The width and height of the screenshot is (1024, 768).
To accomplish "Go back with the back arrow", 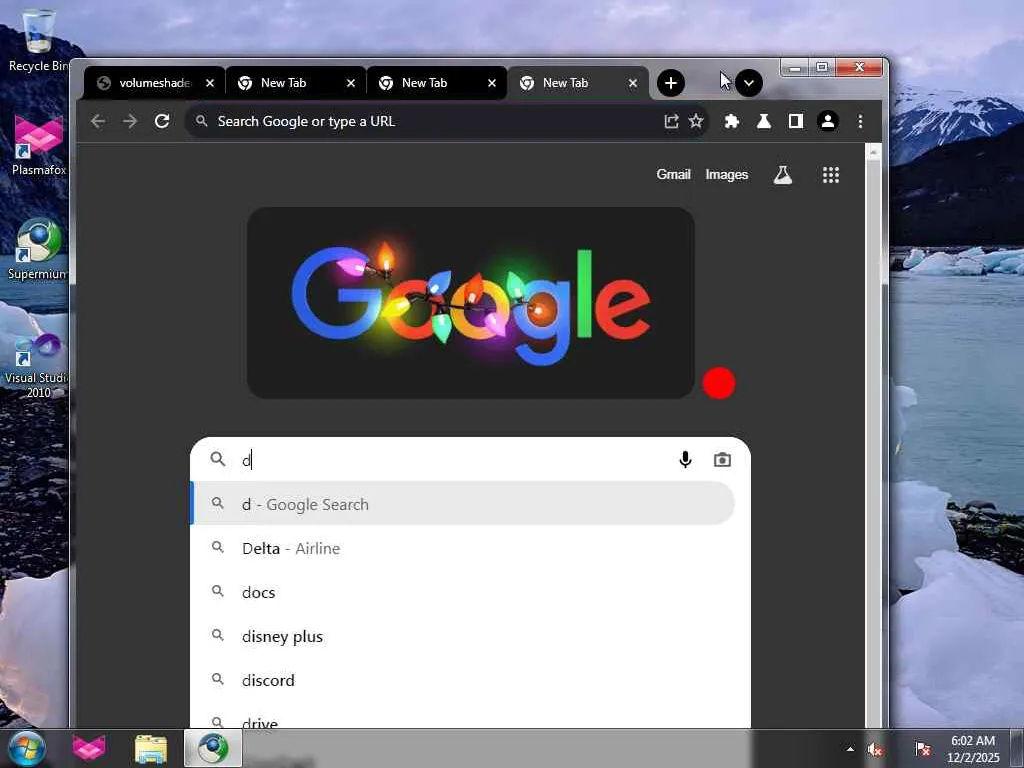I will [98, 121].
